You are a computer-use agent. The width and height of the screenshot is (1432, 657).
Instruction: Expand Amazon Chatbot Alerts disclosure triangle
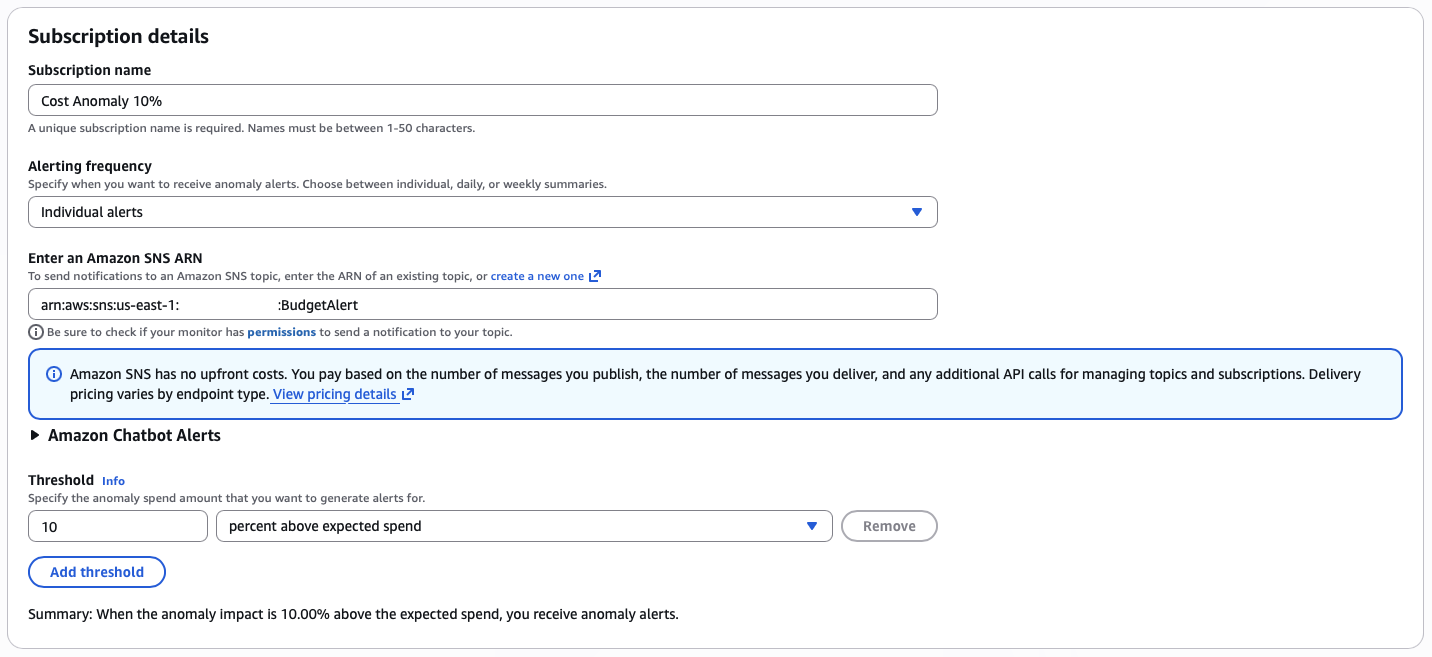click(36, 435)
